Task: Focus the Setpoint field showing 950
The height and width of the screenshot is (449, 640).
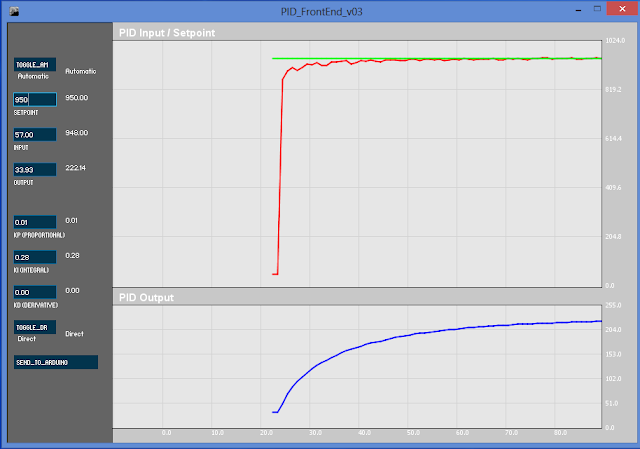Action: pos(35,100)
